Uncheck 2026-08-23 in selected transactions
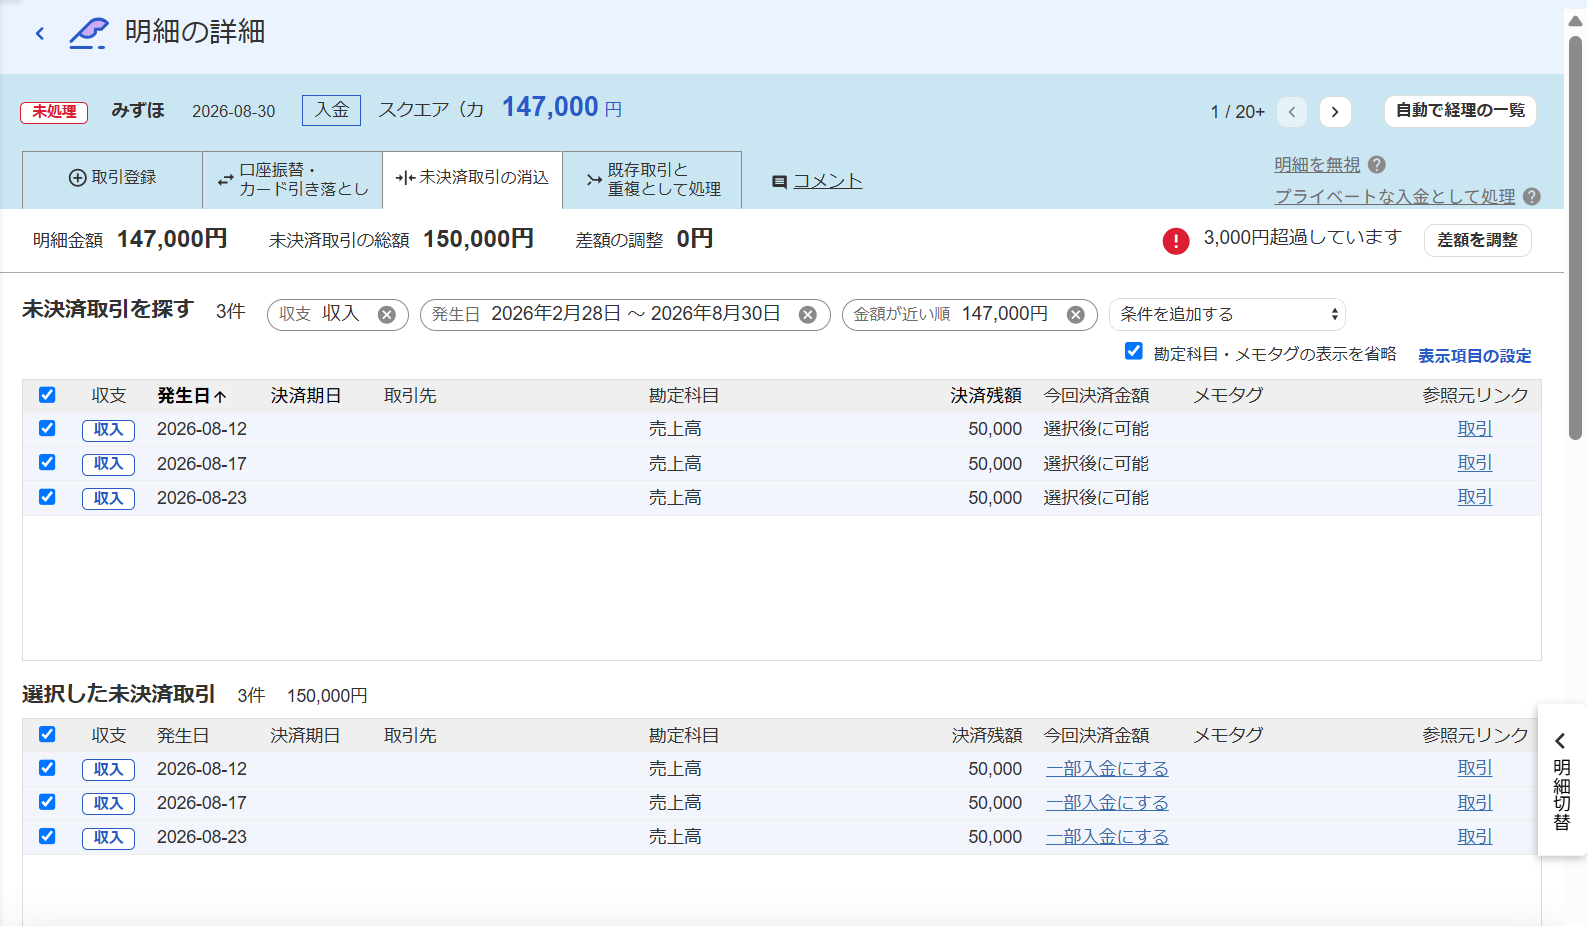Screen dimensions: 1587x926 click(47, 836)
